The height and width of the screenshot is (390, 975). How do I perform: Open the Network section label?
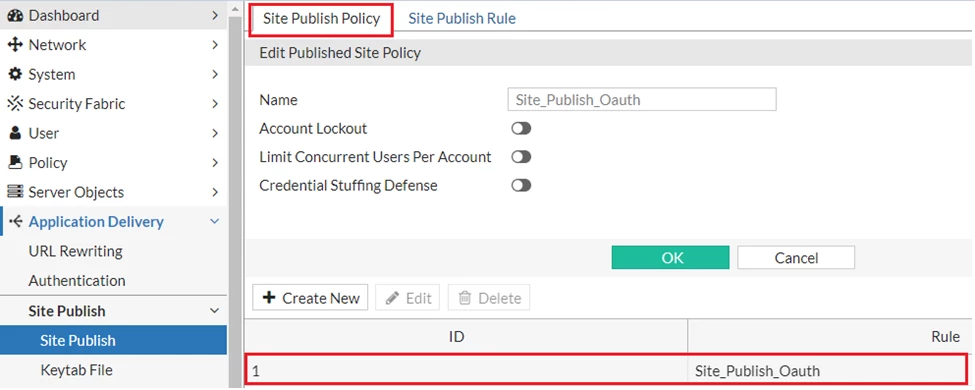click(x=57, y=45)
